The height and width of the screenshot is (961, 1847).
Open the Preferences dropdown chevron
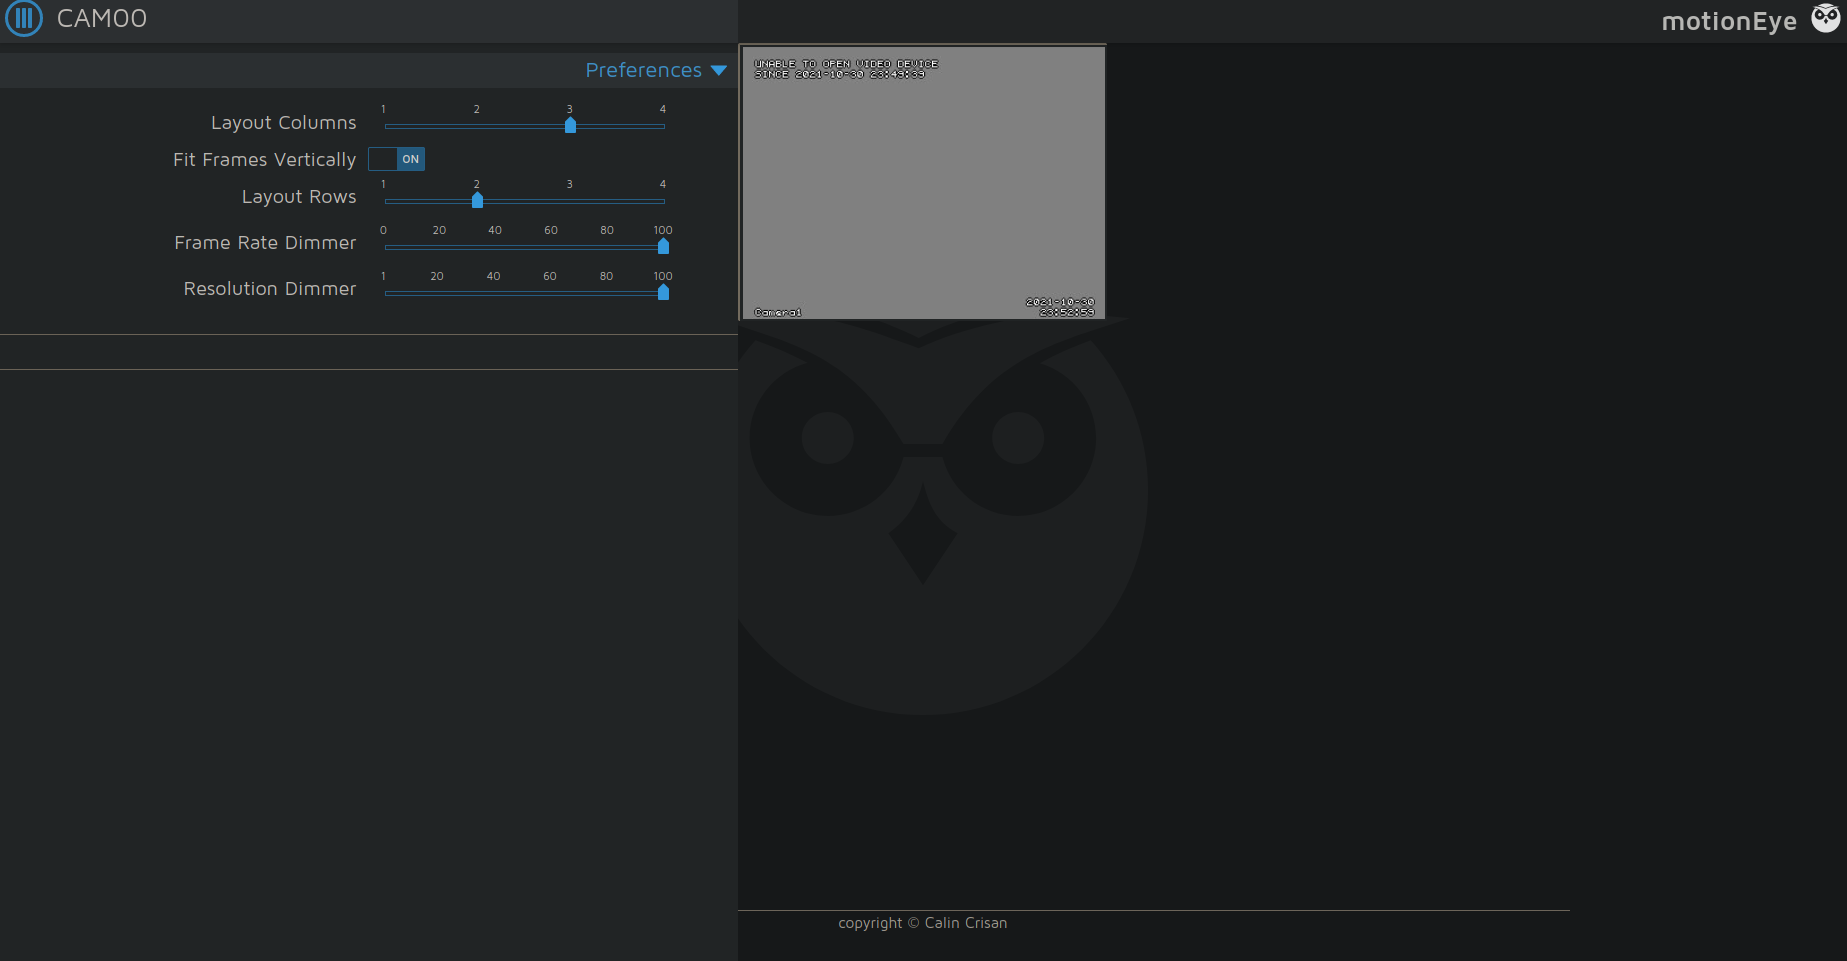(x=719, y=70)
